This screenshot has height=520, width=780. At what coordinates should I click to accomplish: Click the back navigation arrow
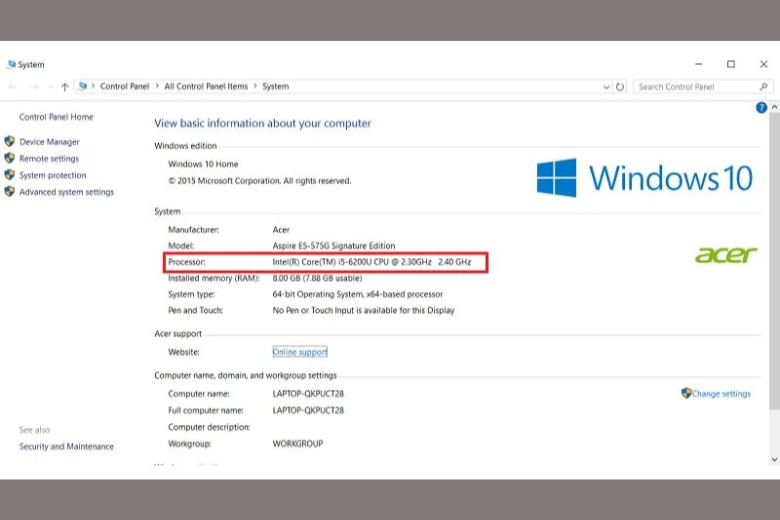coord(13,87)
